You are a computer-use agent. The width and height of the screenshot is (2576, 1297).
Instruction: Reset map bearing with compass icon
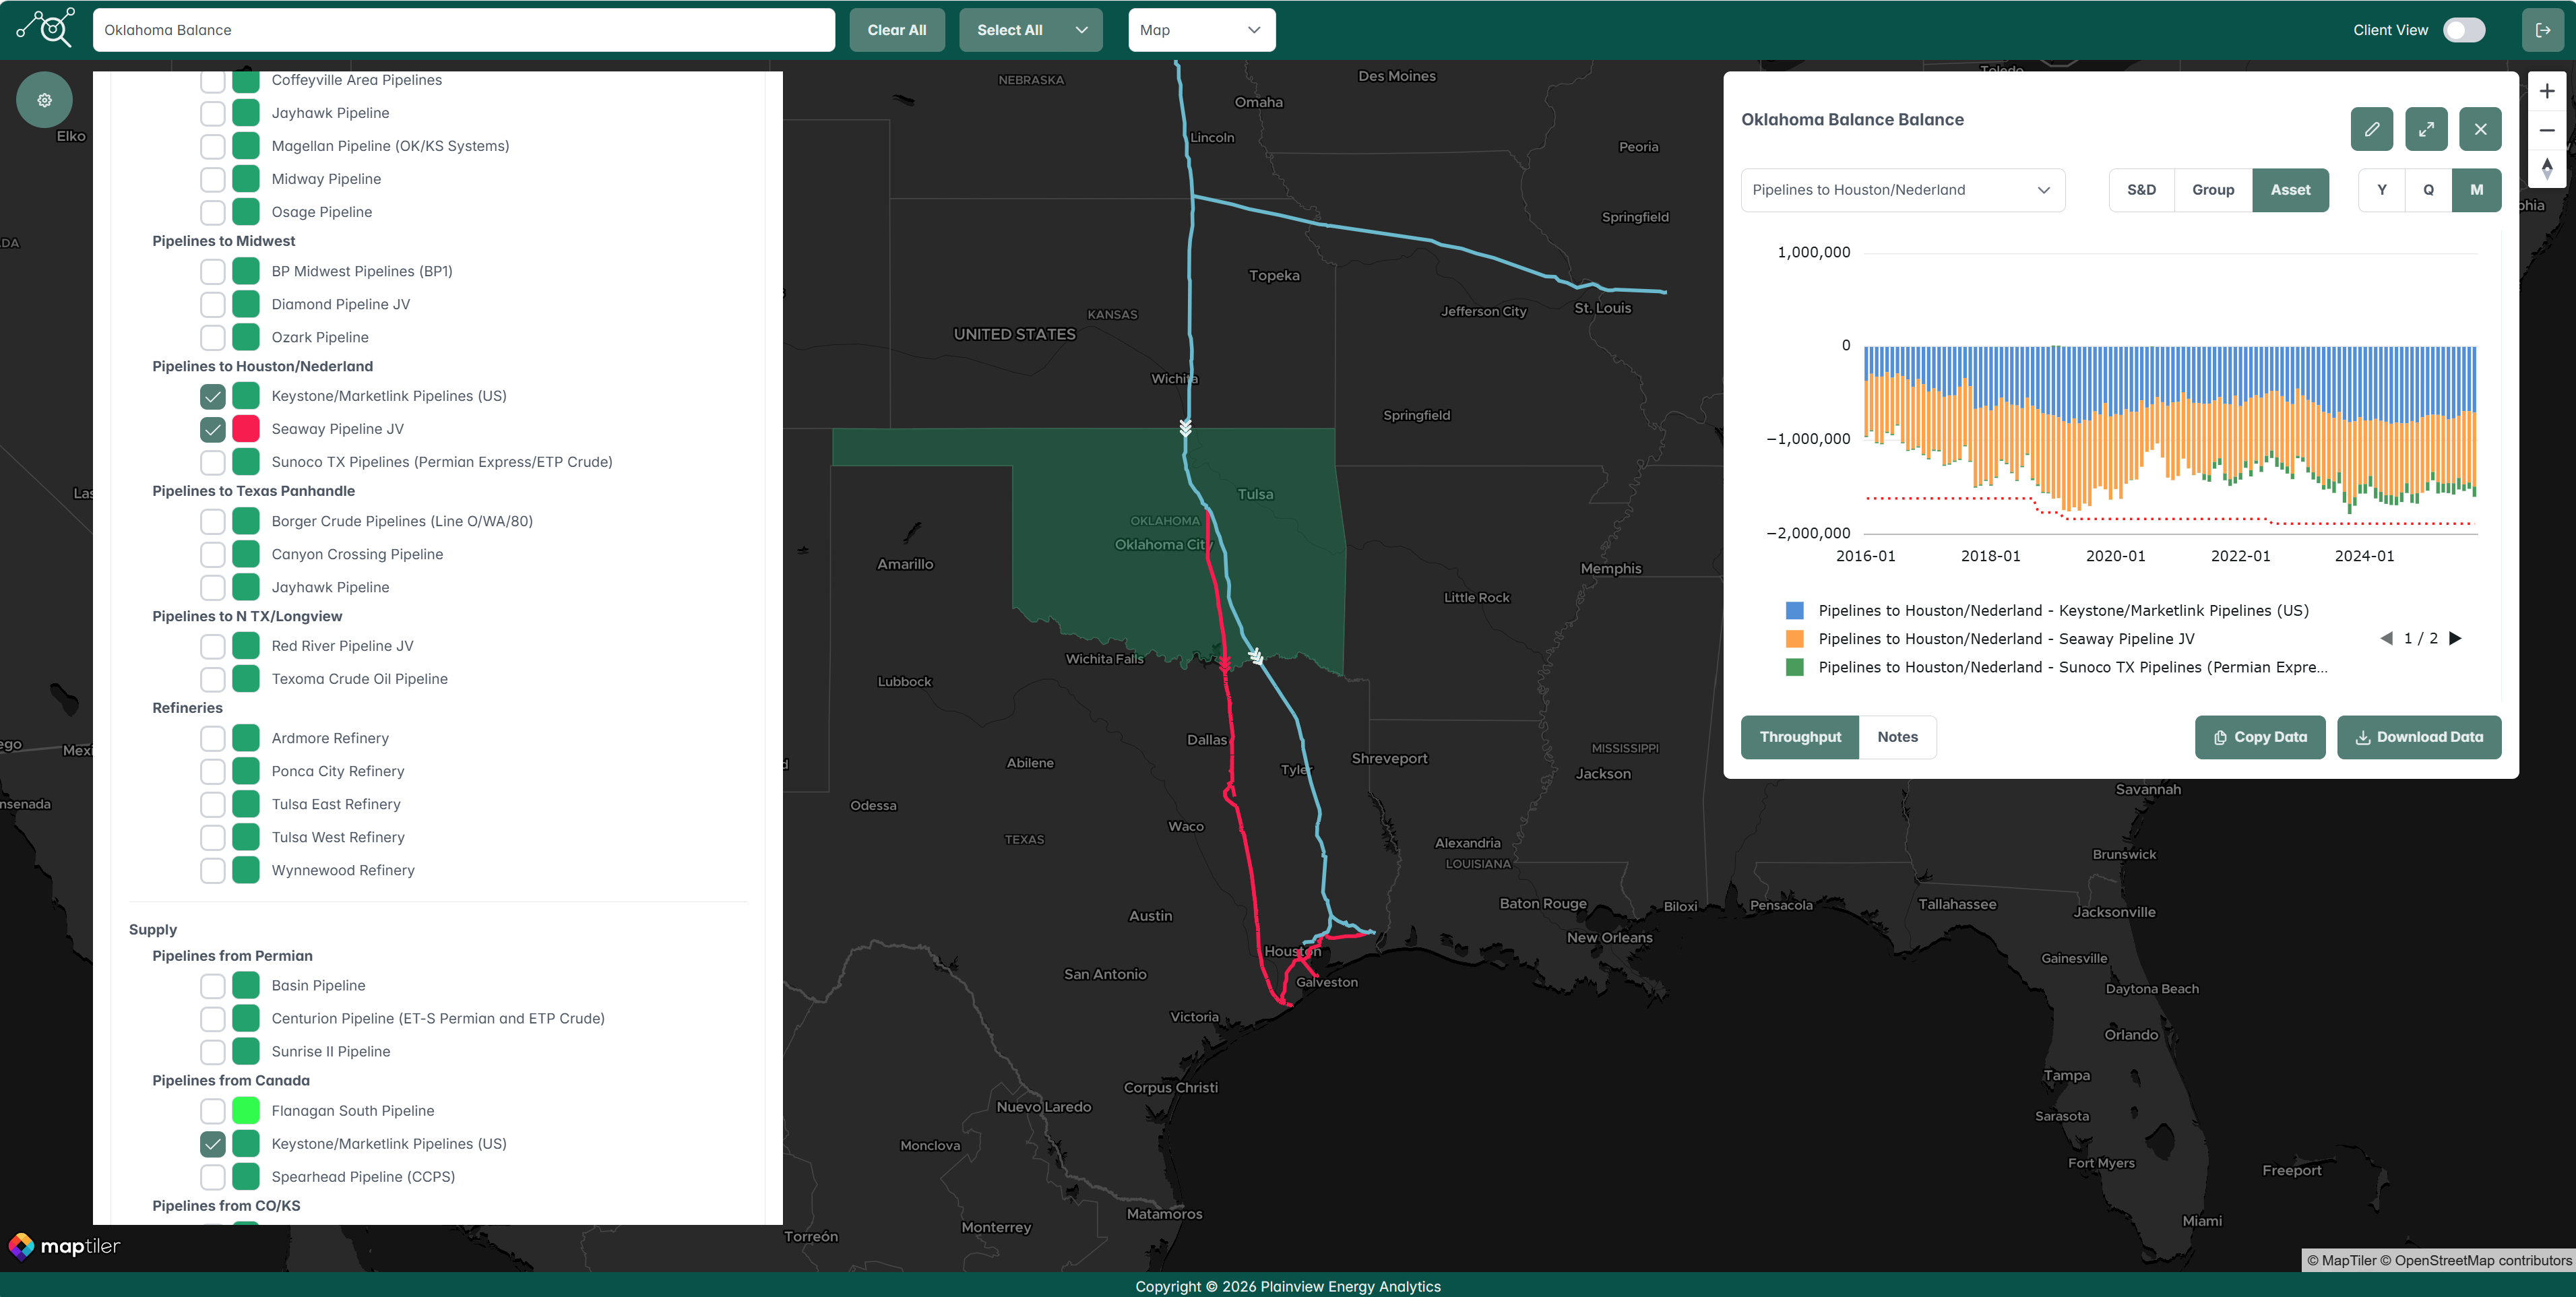click(x=2546, y=168)
